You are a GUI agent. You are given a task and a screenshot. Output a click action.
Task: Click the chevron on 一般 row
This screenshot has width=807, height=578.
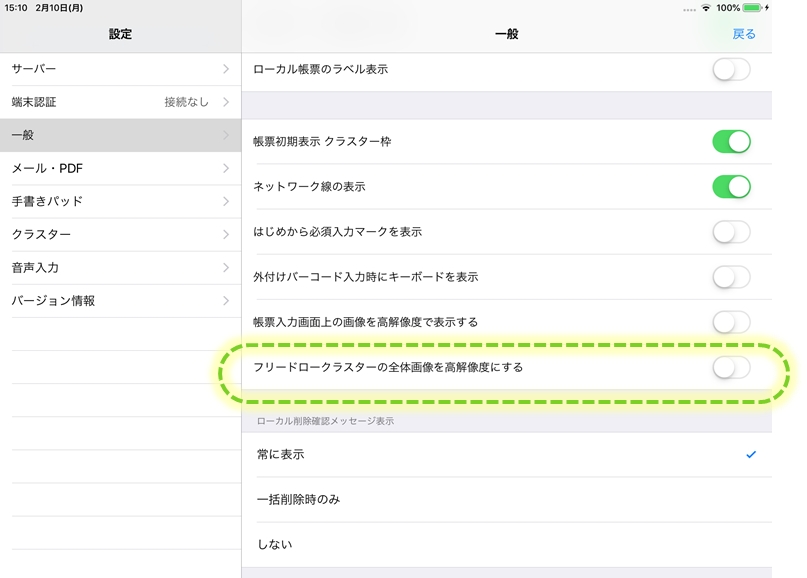pos(226,135)
